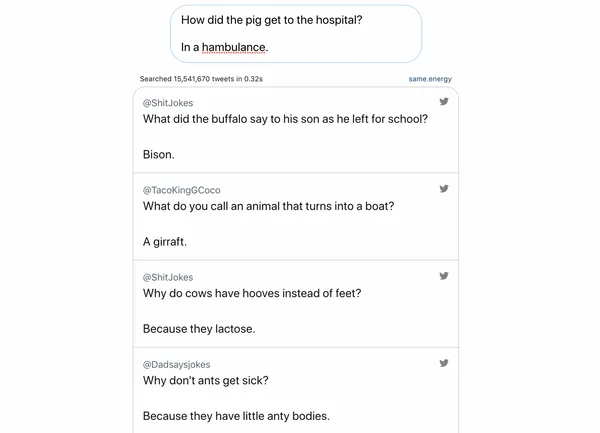The width and height of the screenshot is (600, 433).
Task: Click the Because they lactose punchline
Action: (199, 329)
